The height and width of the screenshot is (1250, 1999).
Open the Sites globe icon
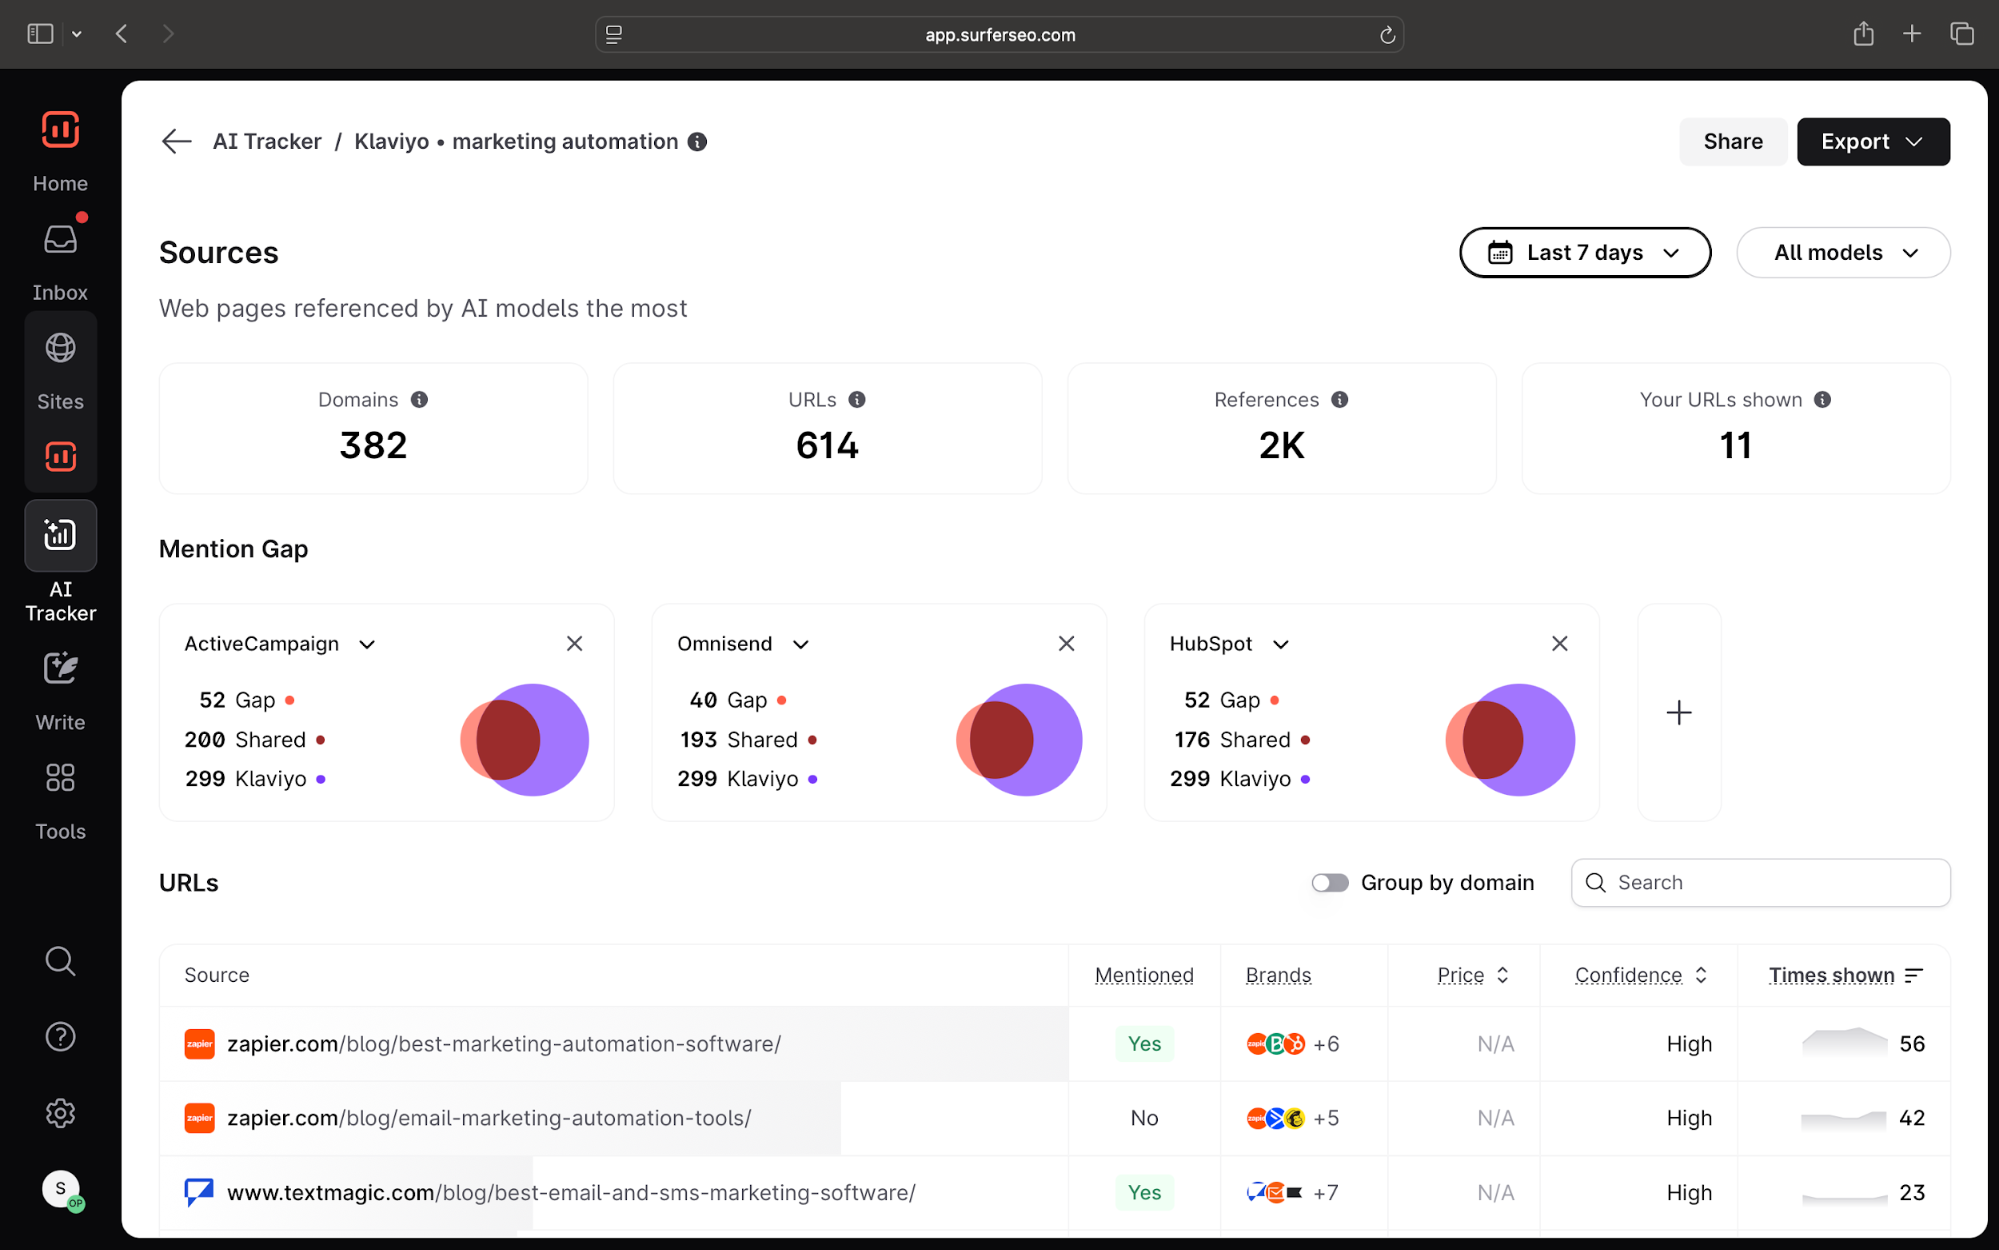(x=60, y=348)
